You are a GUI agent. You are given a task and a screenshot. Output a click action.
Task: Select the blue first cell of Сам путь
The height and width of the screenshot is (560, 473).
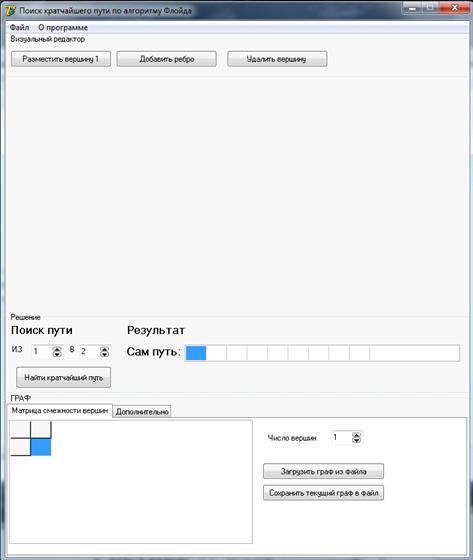pos(196,353)
